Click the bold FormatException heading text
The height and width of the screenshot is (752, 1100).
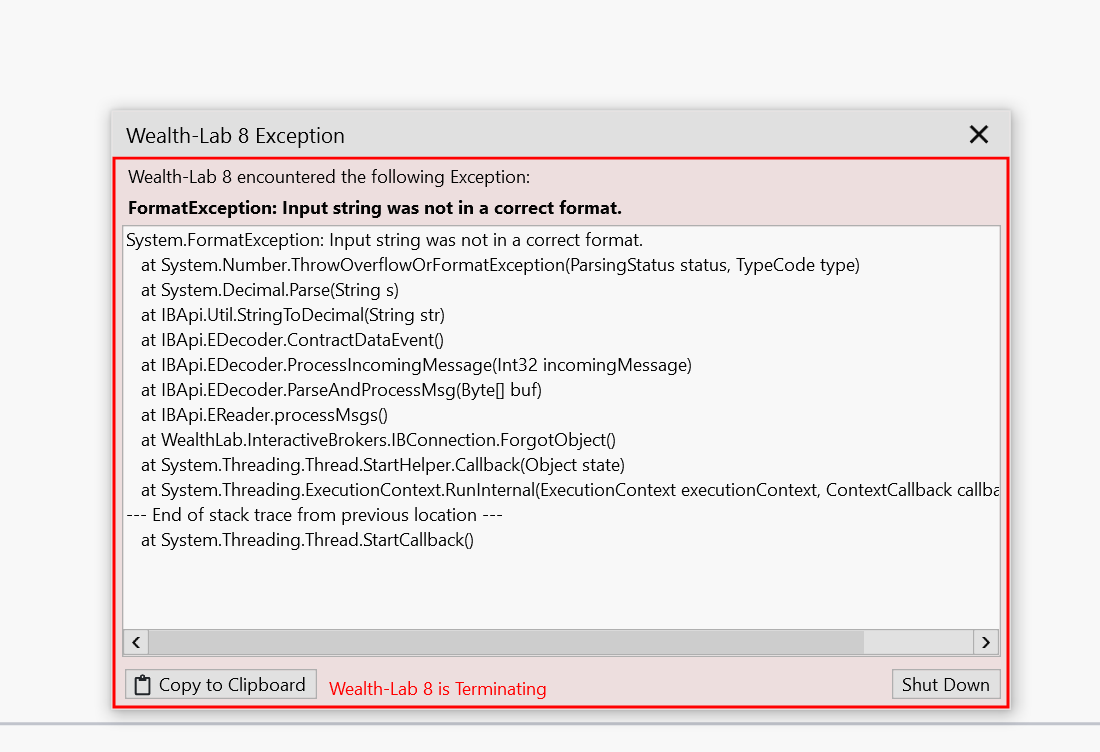tap(375, 208)
